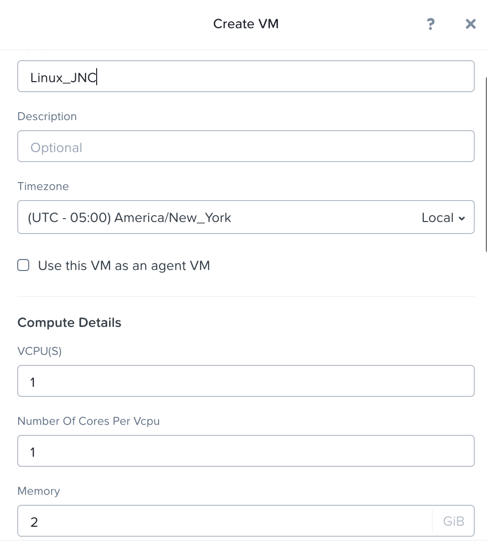
Task: Click the name field containing Linux_JNC
Action: pyautogui.click(x=246, y=76)
